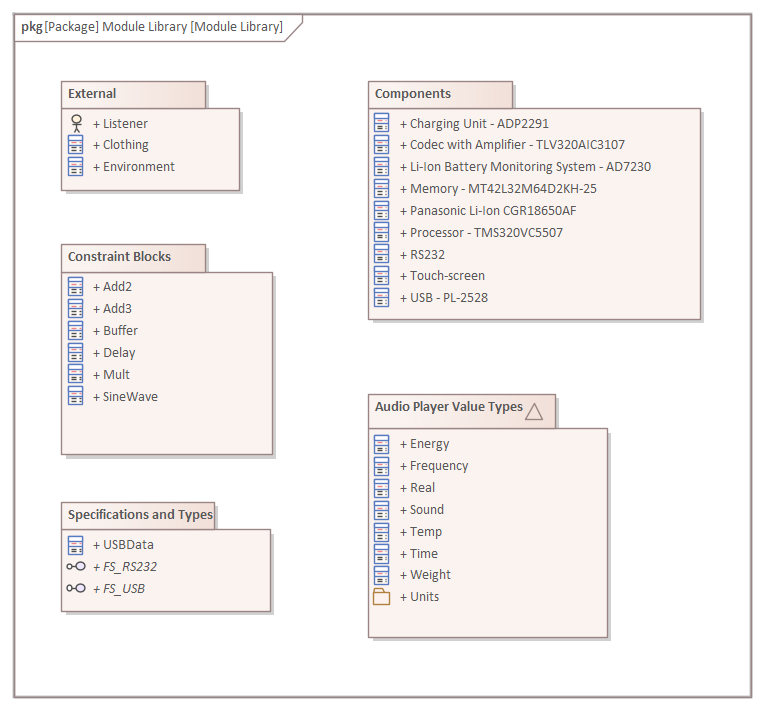Click the folder icon beside Units
Viewport: 767px width, 714px height.
[382, 597]
